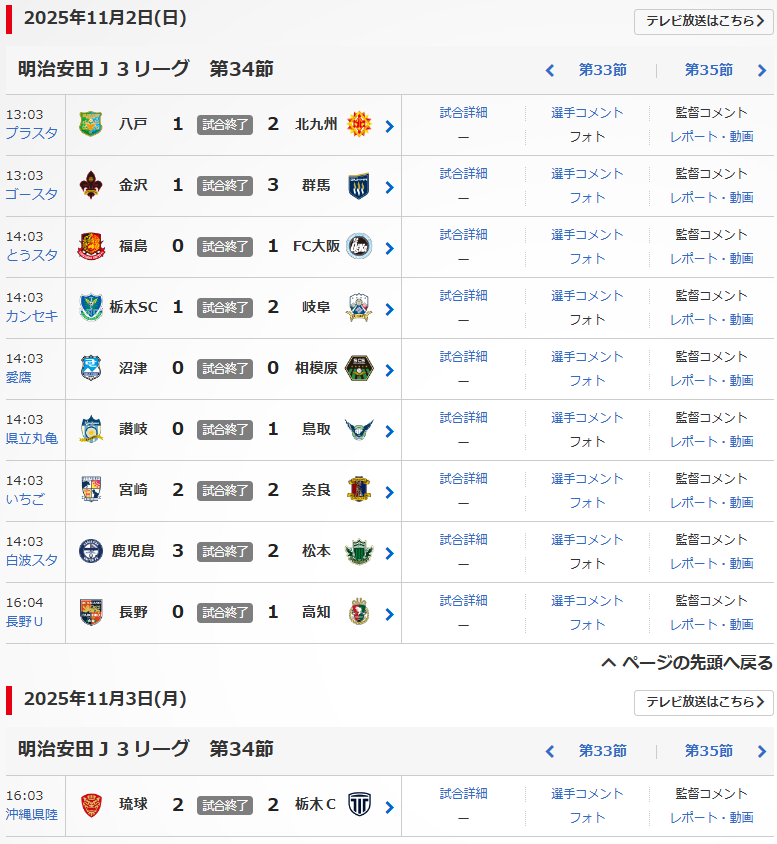The width and height of the screenshot is (777, 844).
Task: Click the Giravanz Kitakyushu team crest
Action: point(359,125)
